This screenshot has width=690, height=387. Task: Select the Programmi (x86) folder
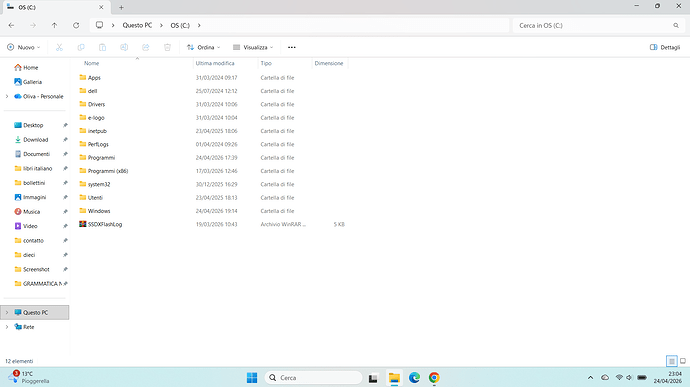(103, 171)
